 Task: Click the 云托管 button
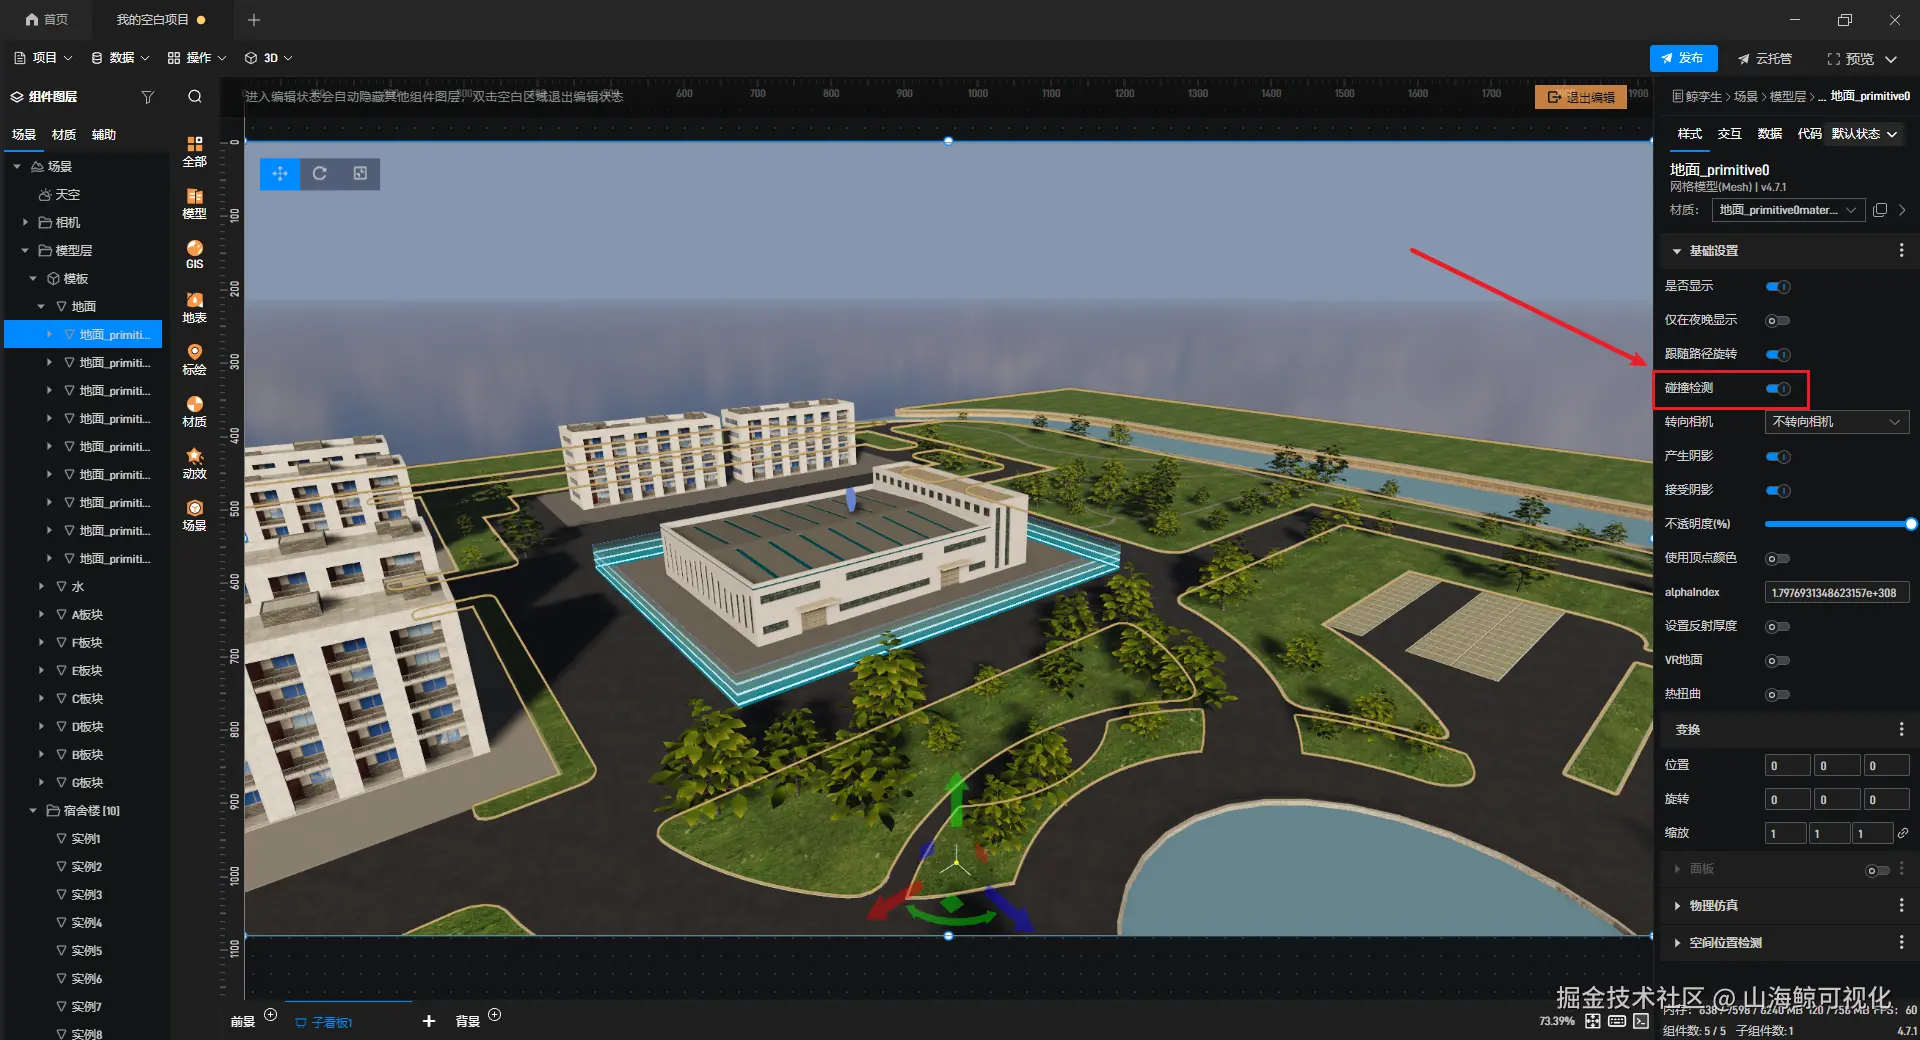pos(1765,59)
